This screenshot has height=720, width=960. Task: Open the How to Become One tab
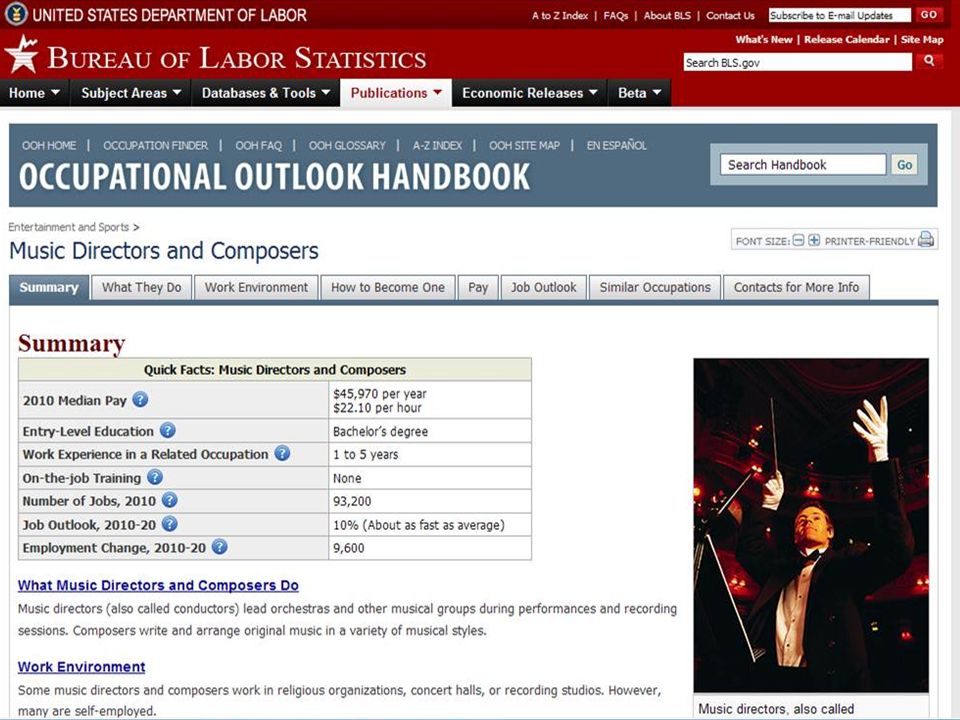(x=388, y=288)
